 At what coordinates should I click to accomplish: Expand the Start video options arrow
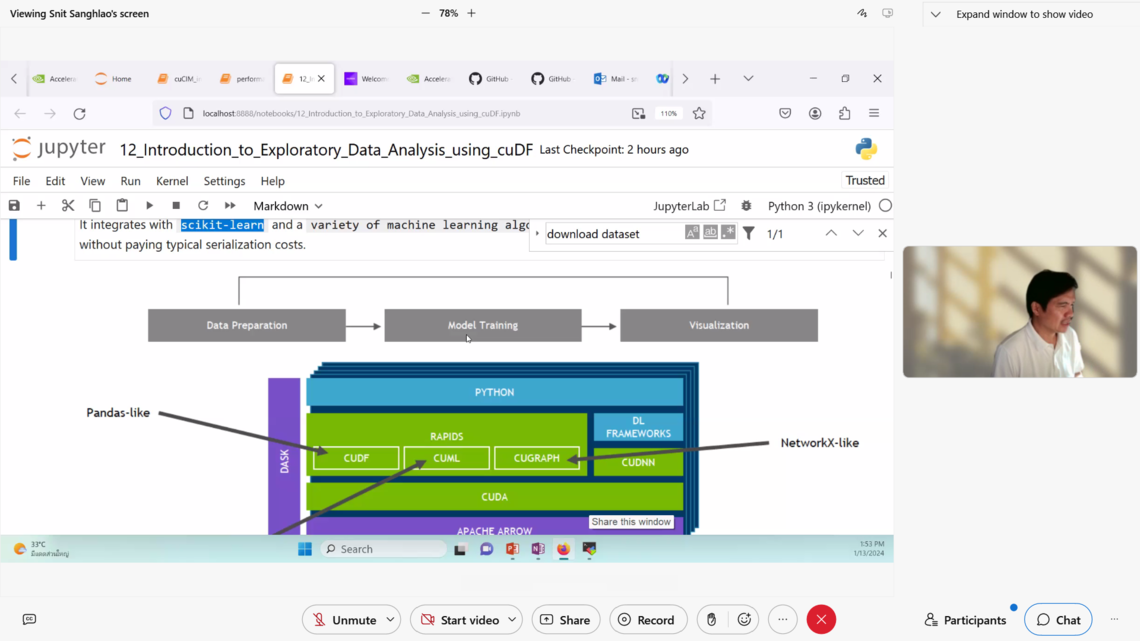coord(512,620)
